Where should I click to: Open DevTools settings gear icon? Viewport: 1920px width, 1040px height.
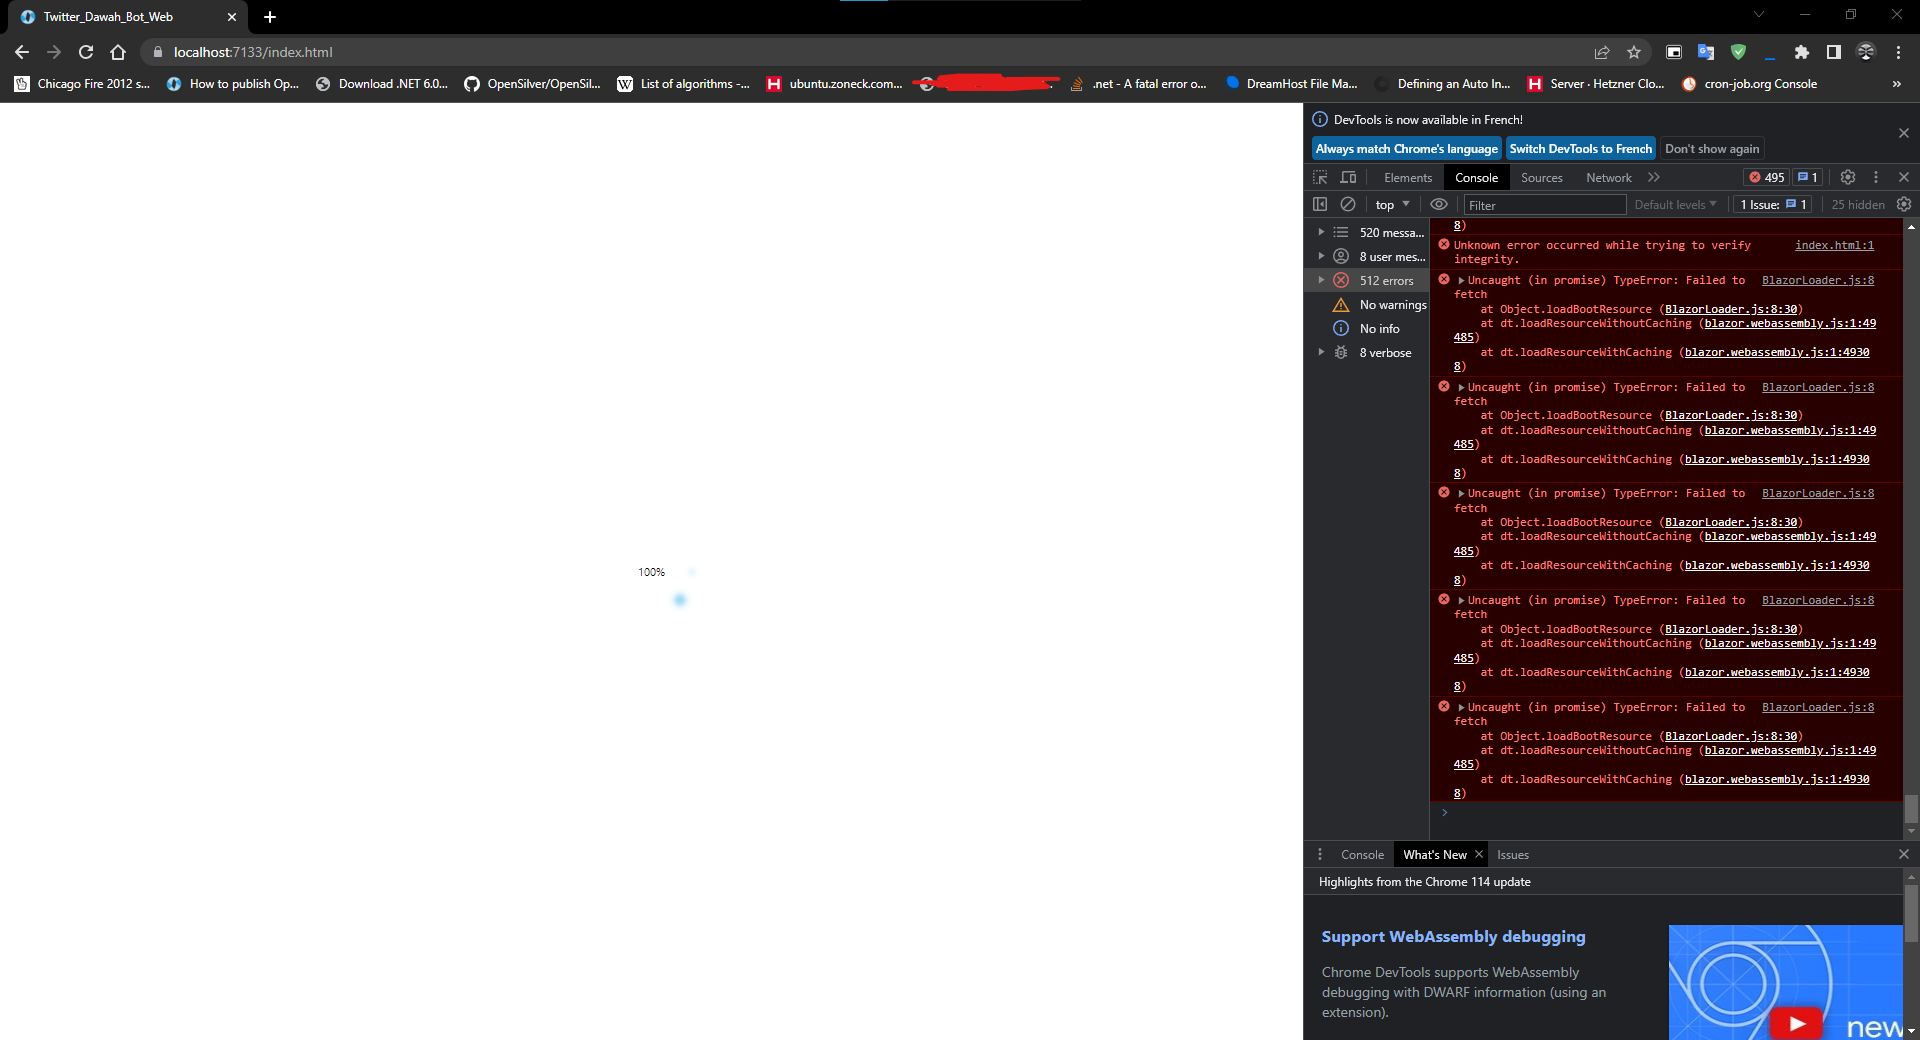point(1847,177)
